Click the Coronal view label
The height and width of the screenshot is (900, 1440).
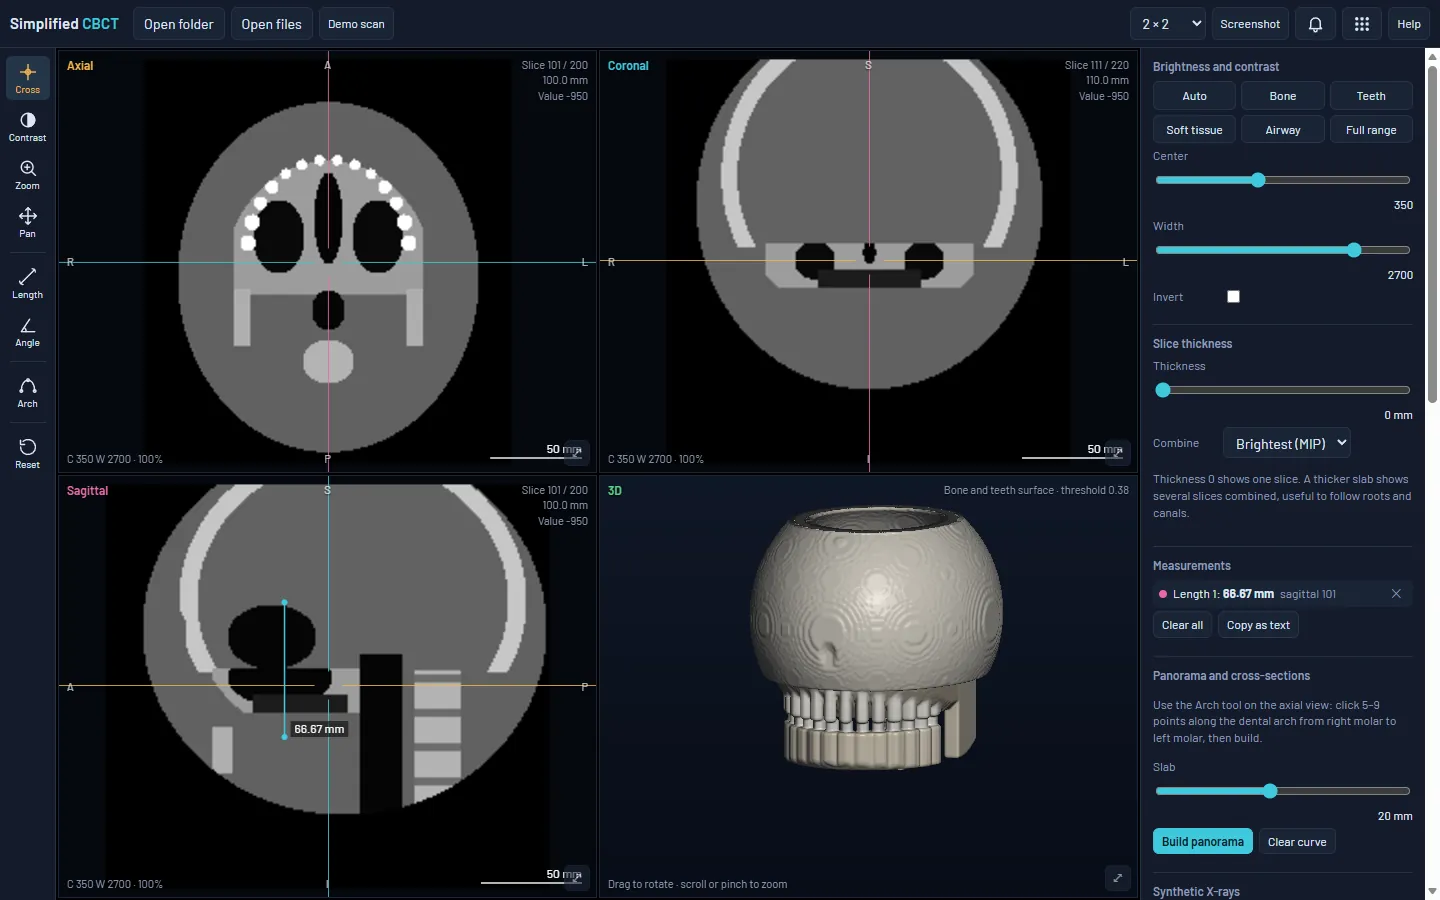pos(628,66)
